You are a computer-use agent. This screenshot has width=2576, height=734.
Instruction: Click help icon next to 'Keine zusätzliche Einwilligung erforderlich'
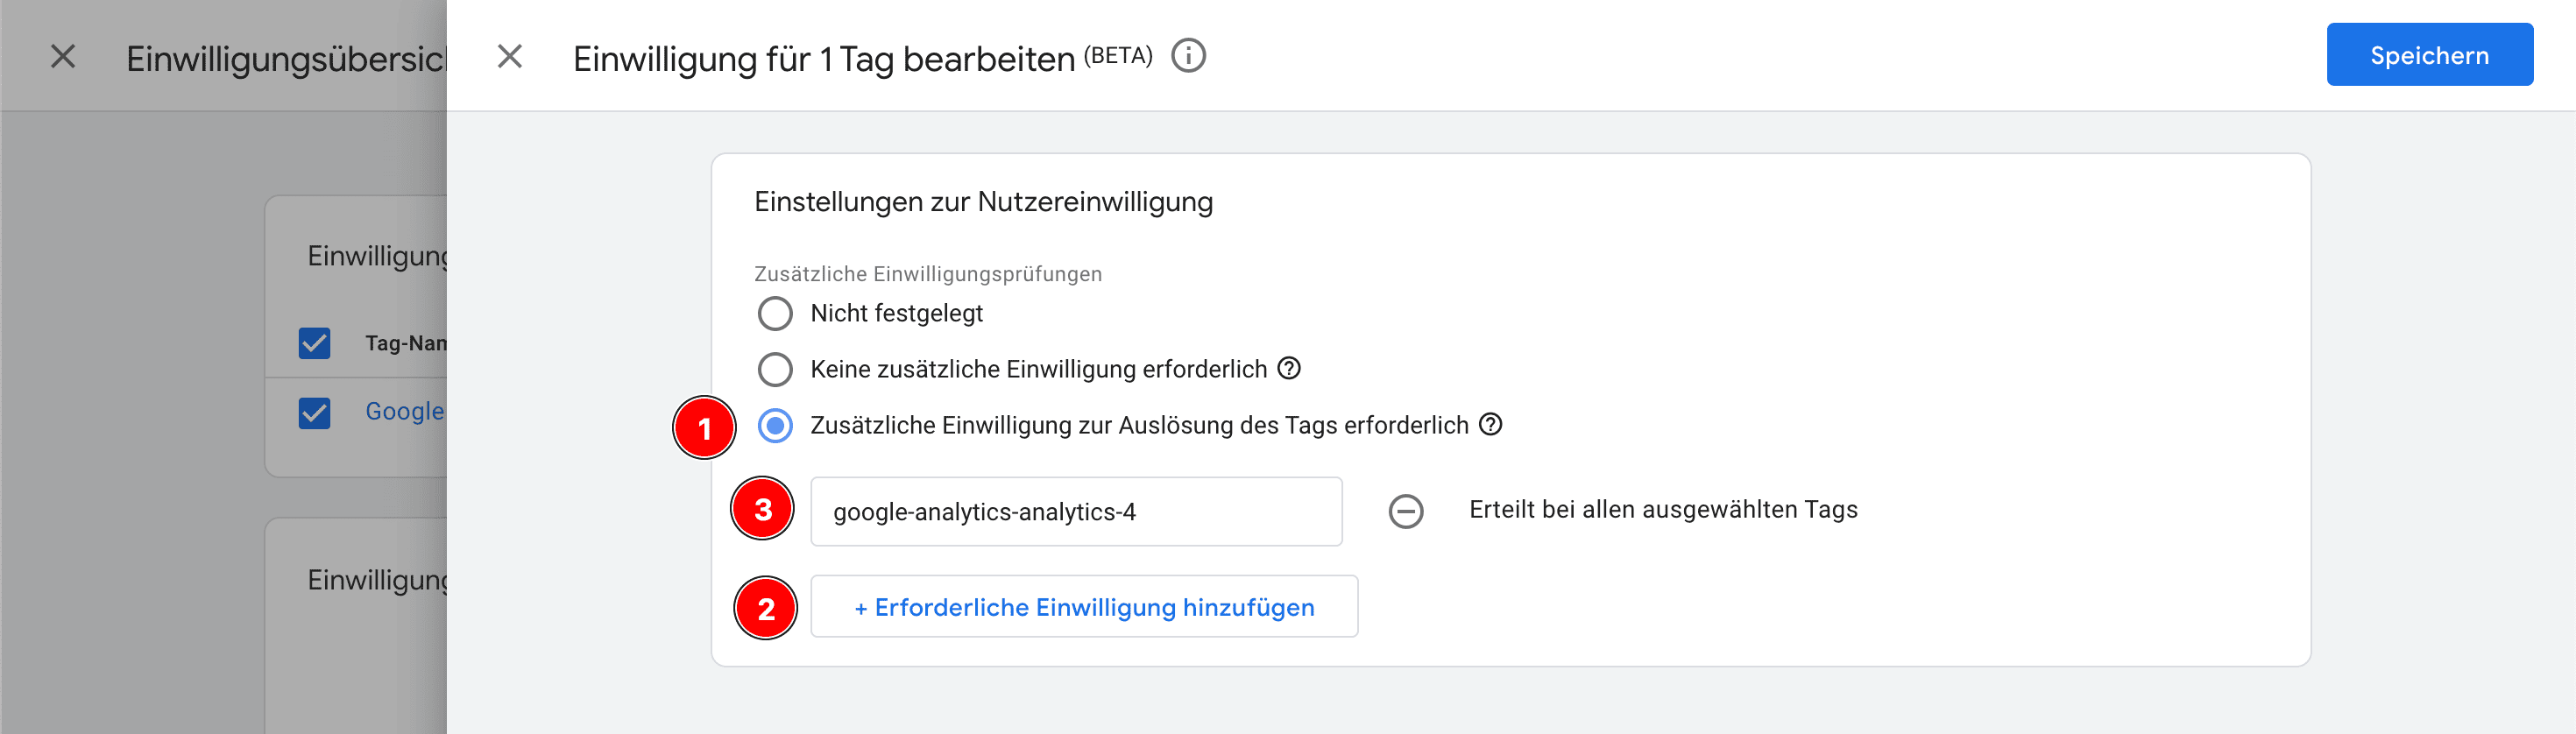[x=1290, y=369]
